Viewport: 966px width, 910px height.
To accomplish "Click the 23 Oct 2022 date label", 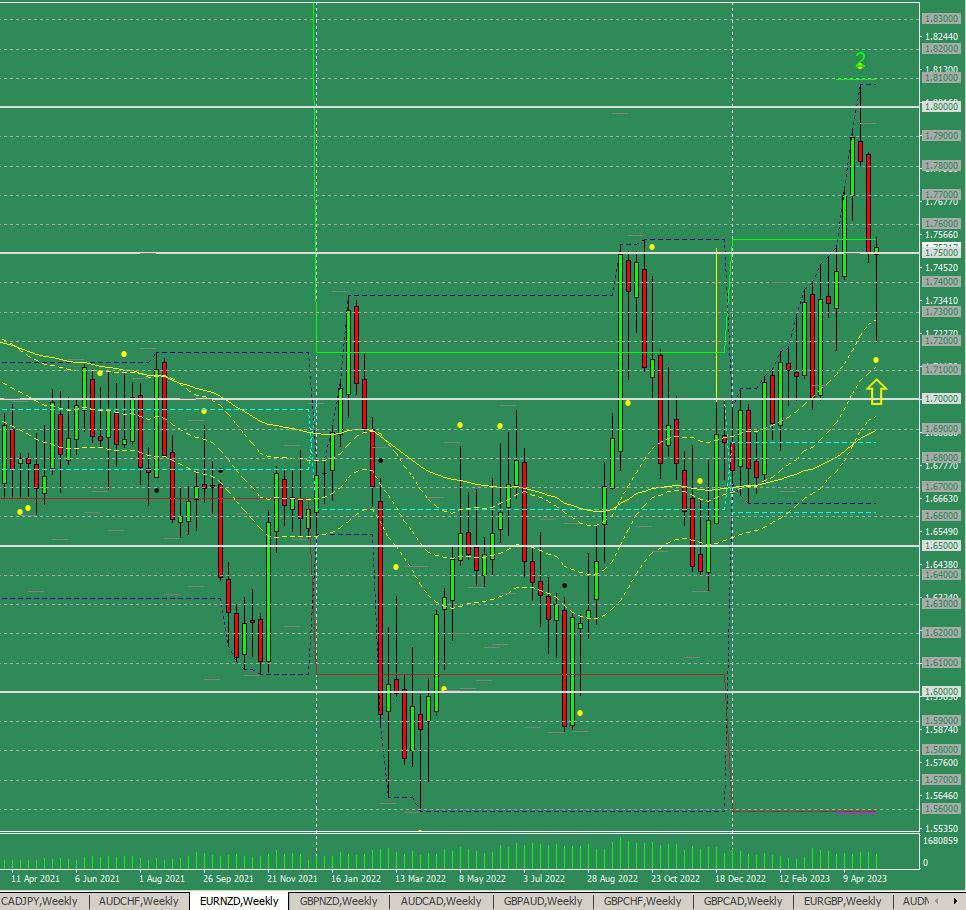I will click(x=676, y=879).
